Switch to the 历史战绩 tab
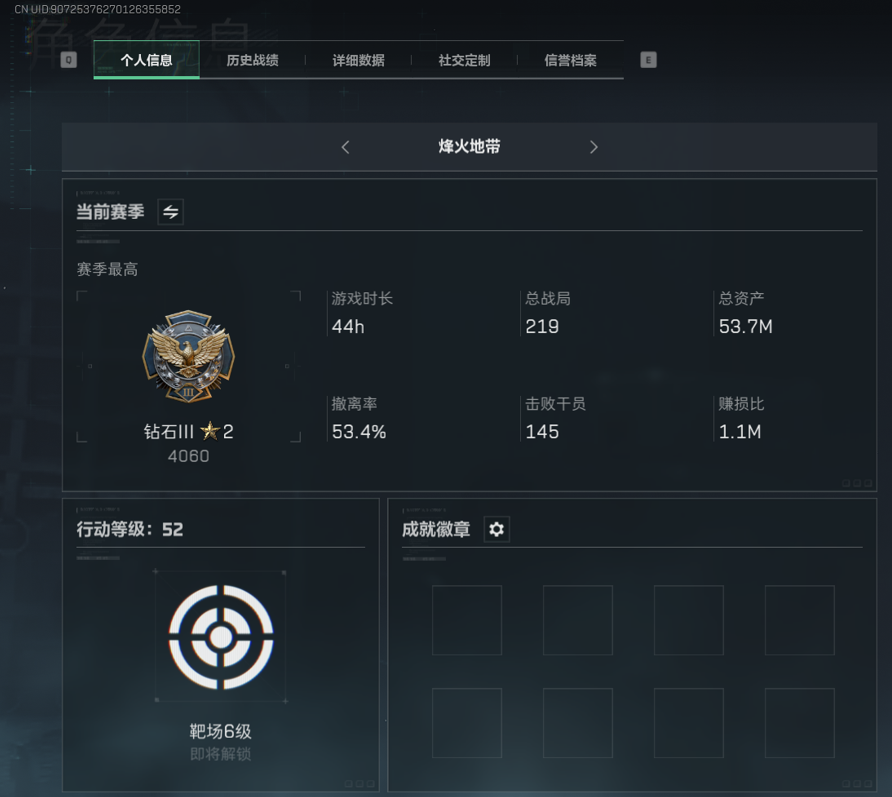 point(253,60)
